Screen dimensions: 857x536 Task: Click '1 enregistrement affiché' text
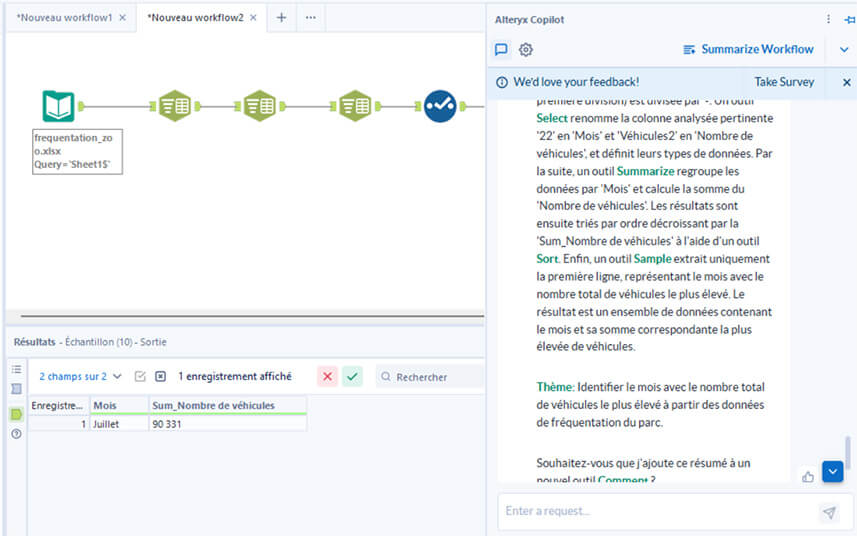click(x=234, y=376)
